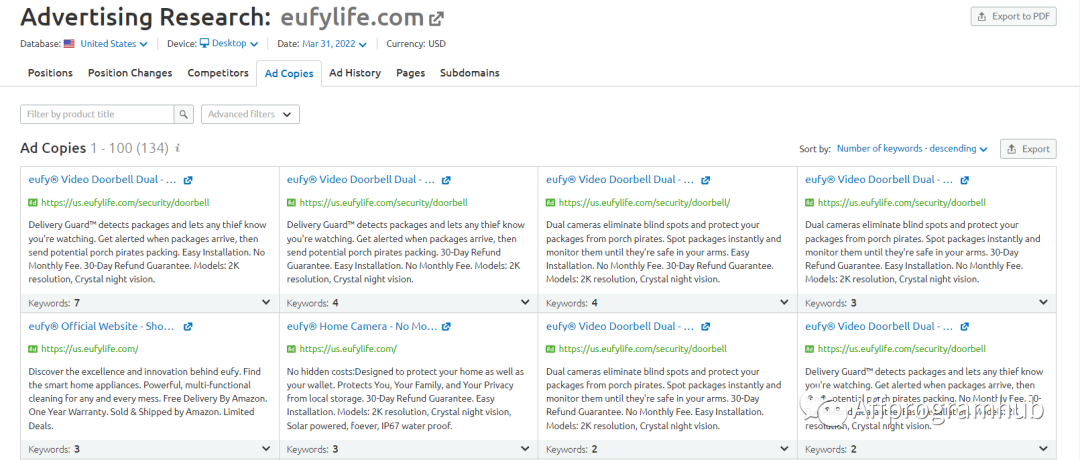Open the Sort by Number of keywords dropdown

pos(912,149)
